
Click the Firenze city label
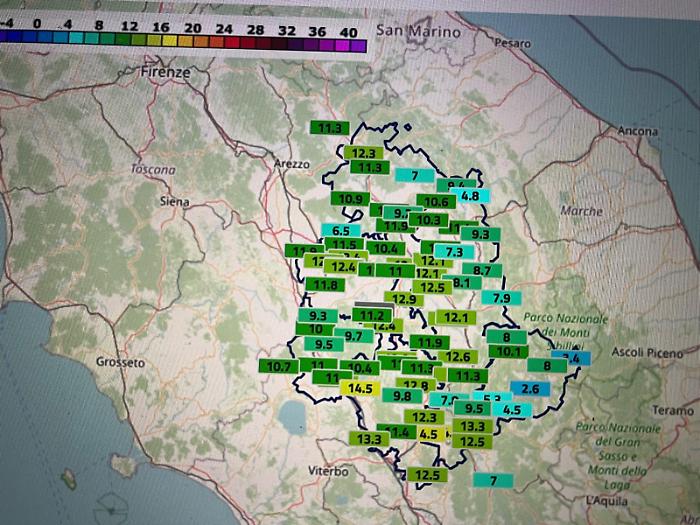point(164,73)
